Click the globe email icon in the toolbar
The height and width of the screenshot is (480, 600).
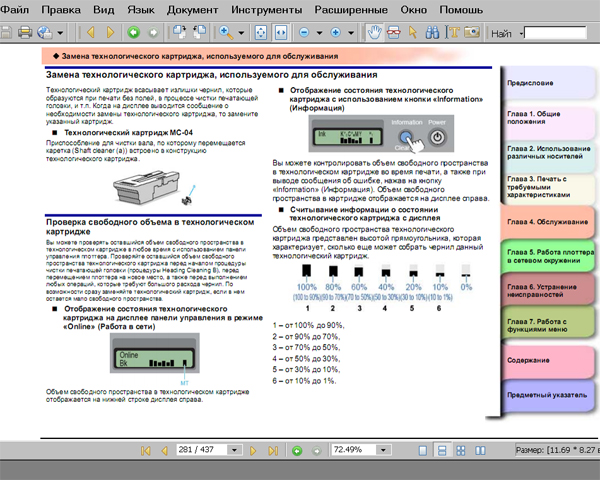[x=45, y=33]
